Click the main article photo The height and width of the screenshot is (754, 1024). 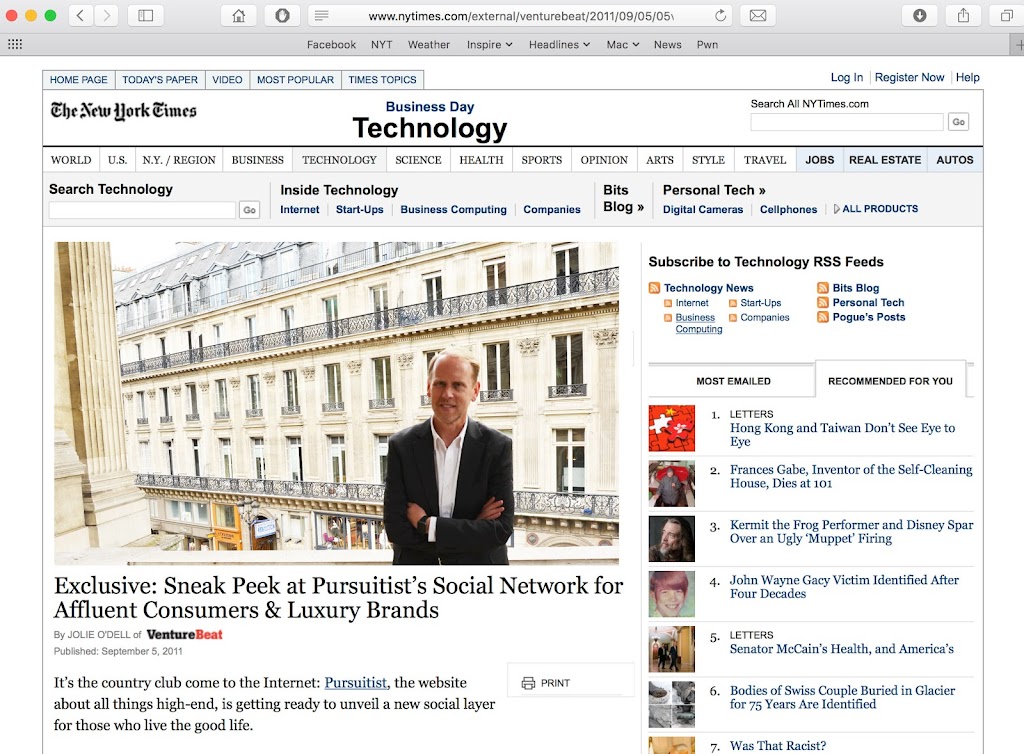pyautogui.click(x=336, y=403)
